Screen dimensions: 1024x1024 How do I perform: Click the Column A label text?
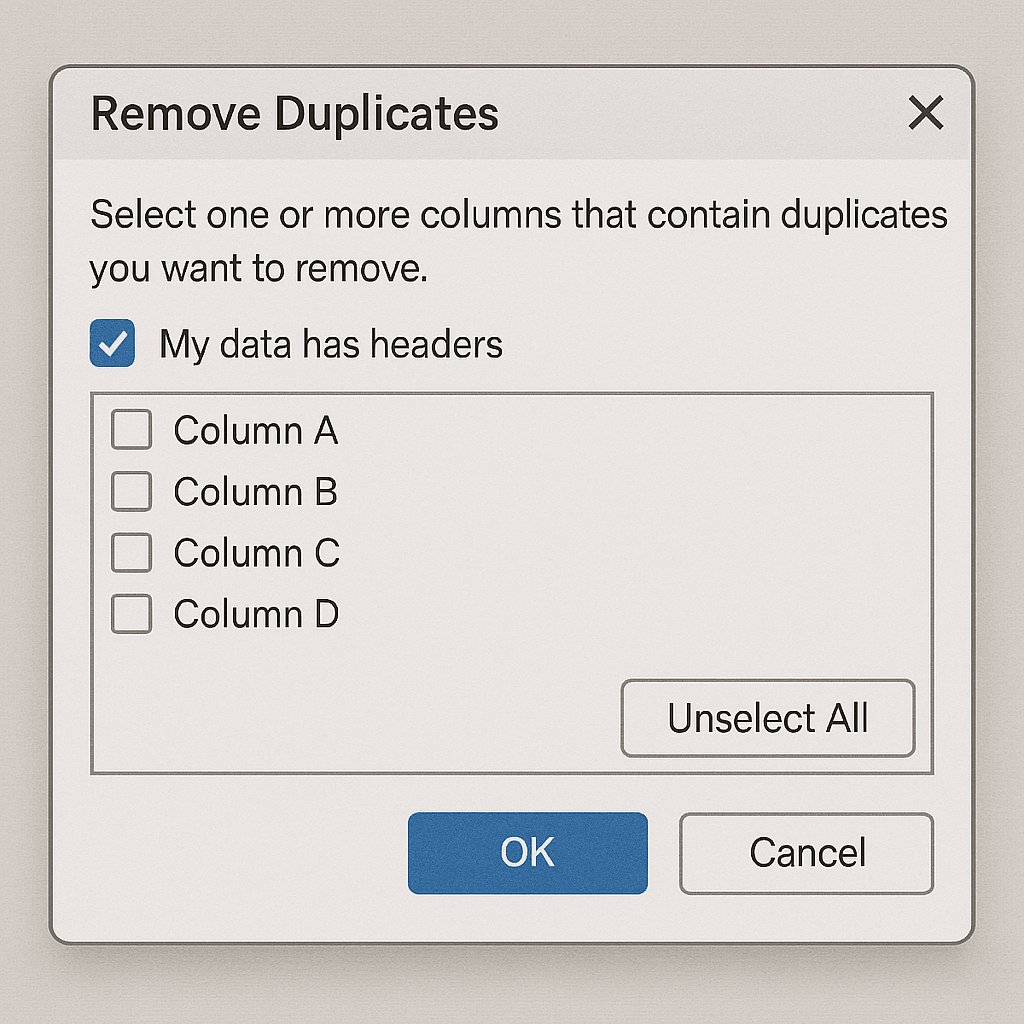[x=255, y=430]
